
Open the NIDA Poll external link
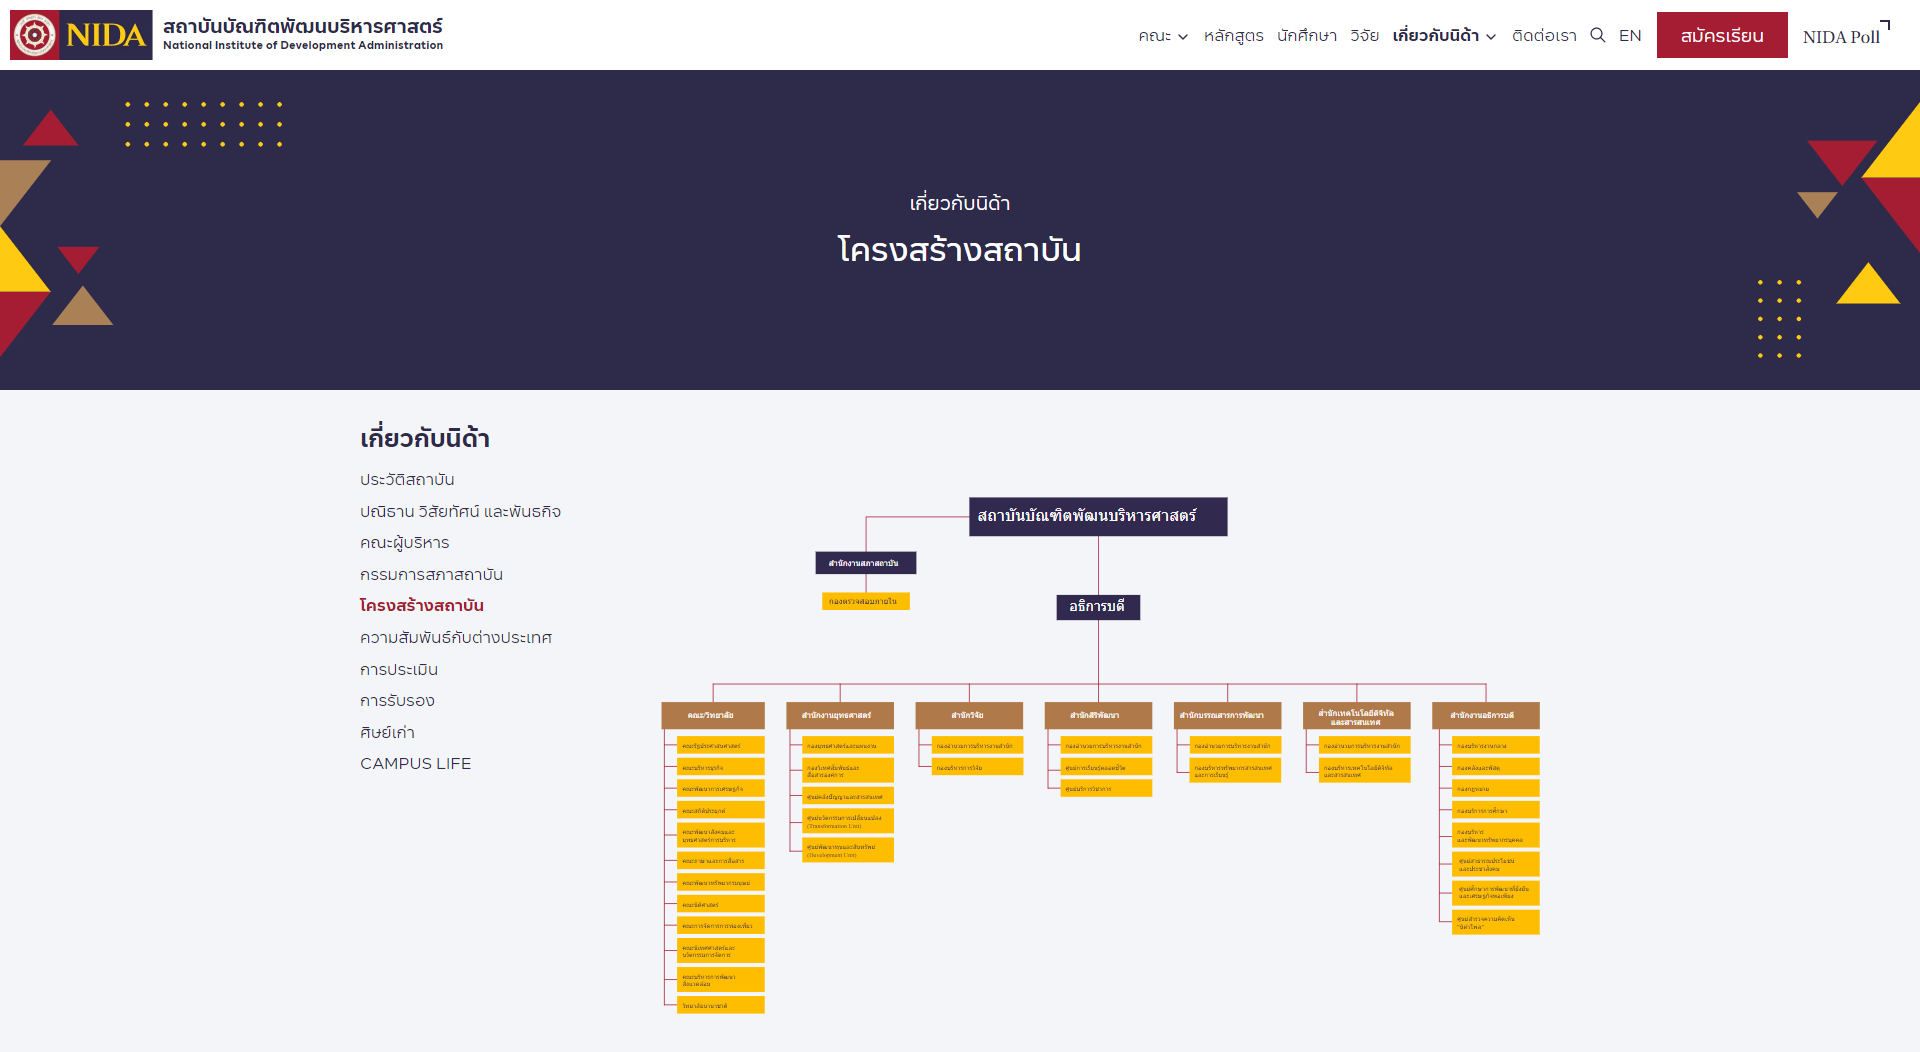(1841, 37)
